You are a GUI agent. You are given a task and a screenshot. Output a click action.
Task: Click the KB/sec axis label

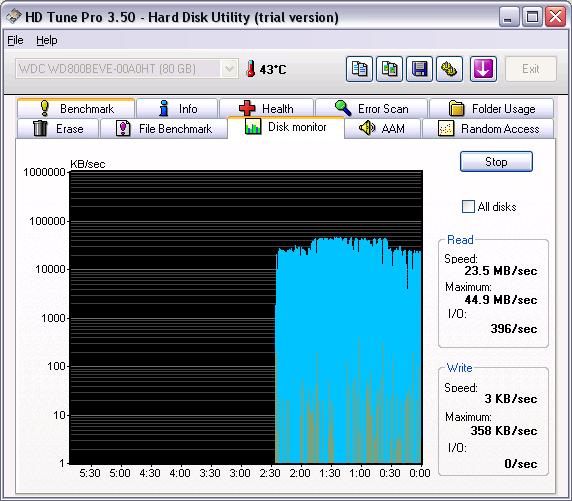click(88, 164)
